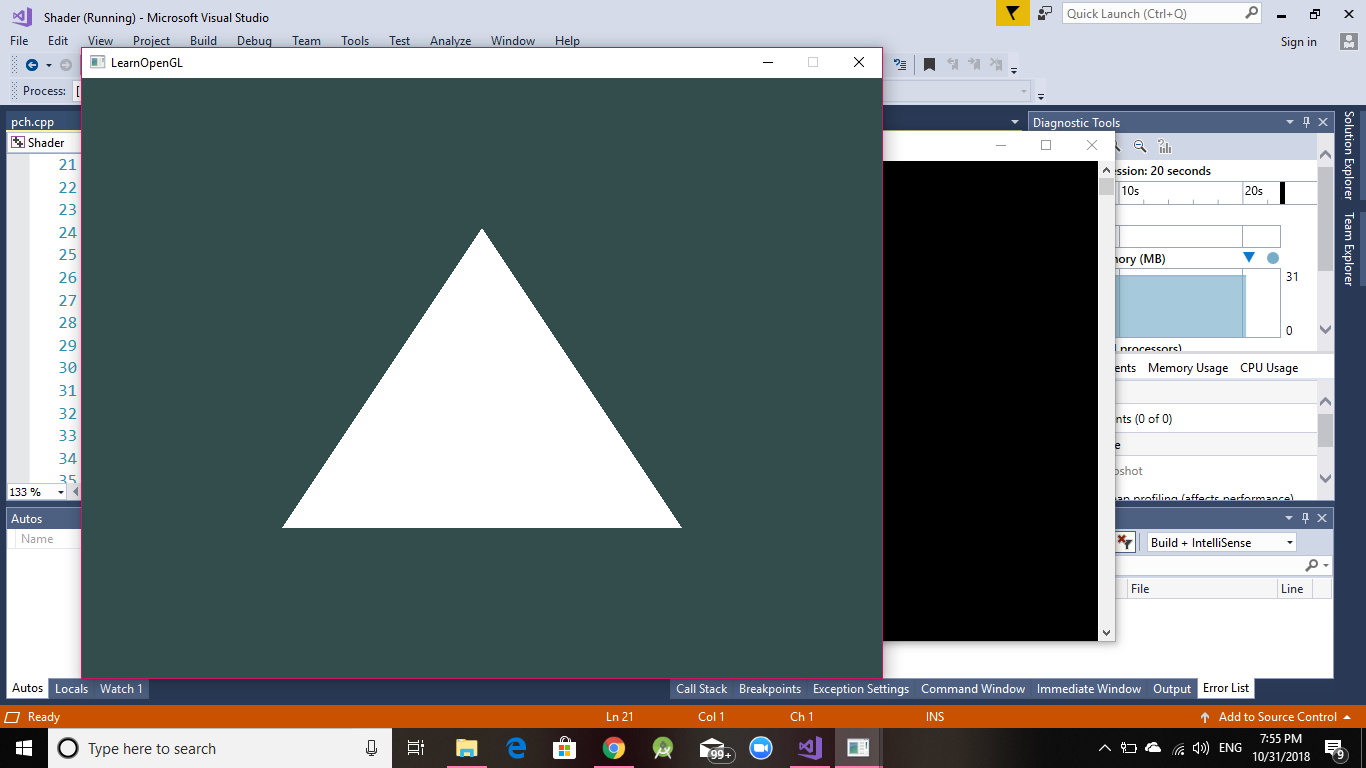The image size is (1366, 768).
Task: Pin the Diagnostic Tools panel
Action: 1306,122
